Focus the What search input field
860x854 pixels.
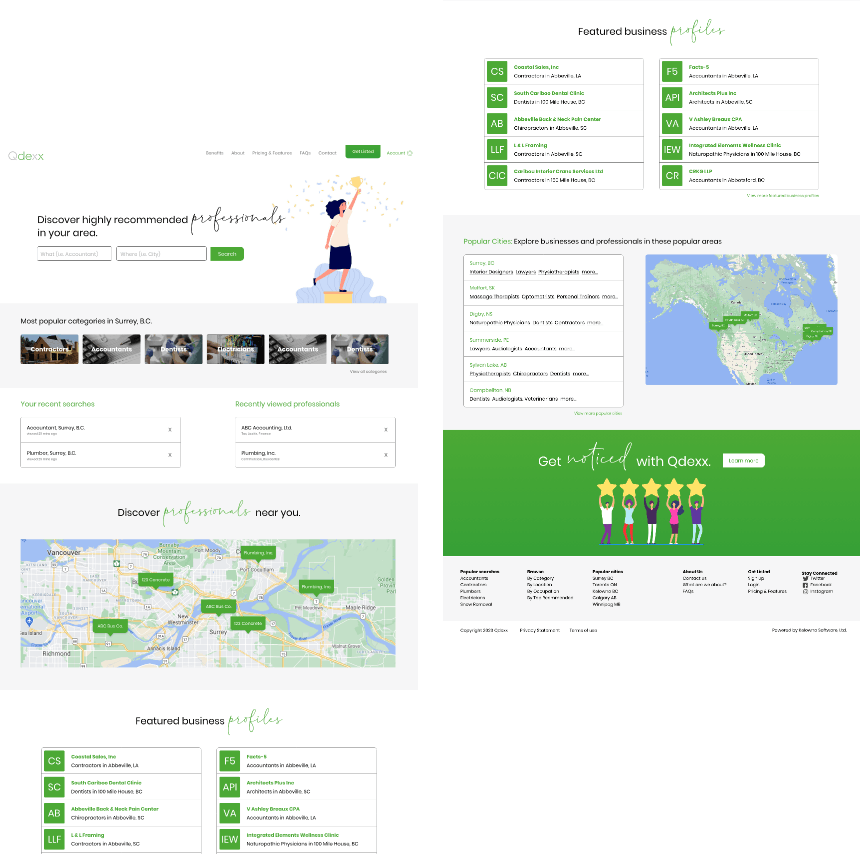pos(75,254)
